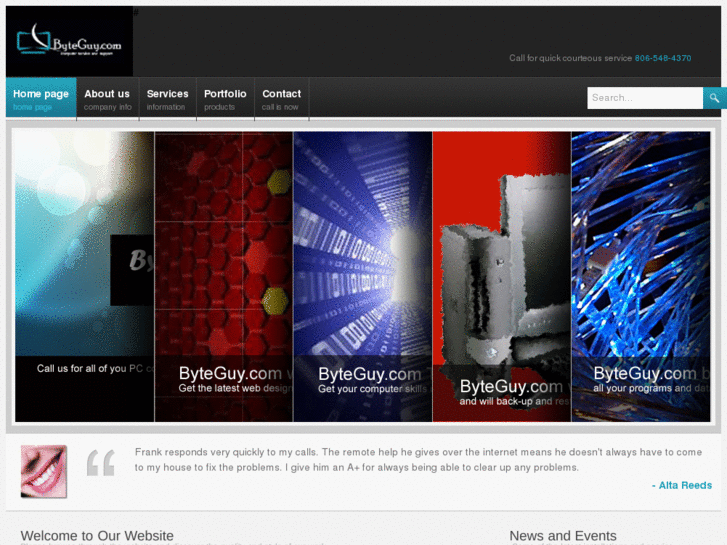Focus the Search text field
727x545 pixels.
coord(645,98)
